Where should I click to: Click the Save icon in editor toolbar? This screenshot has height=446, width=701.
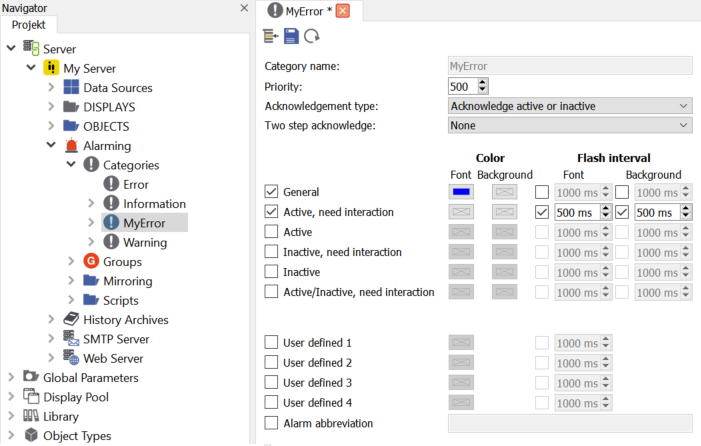291,36
